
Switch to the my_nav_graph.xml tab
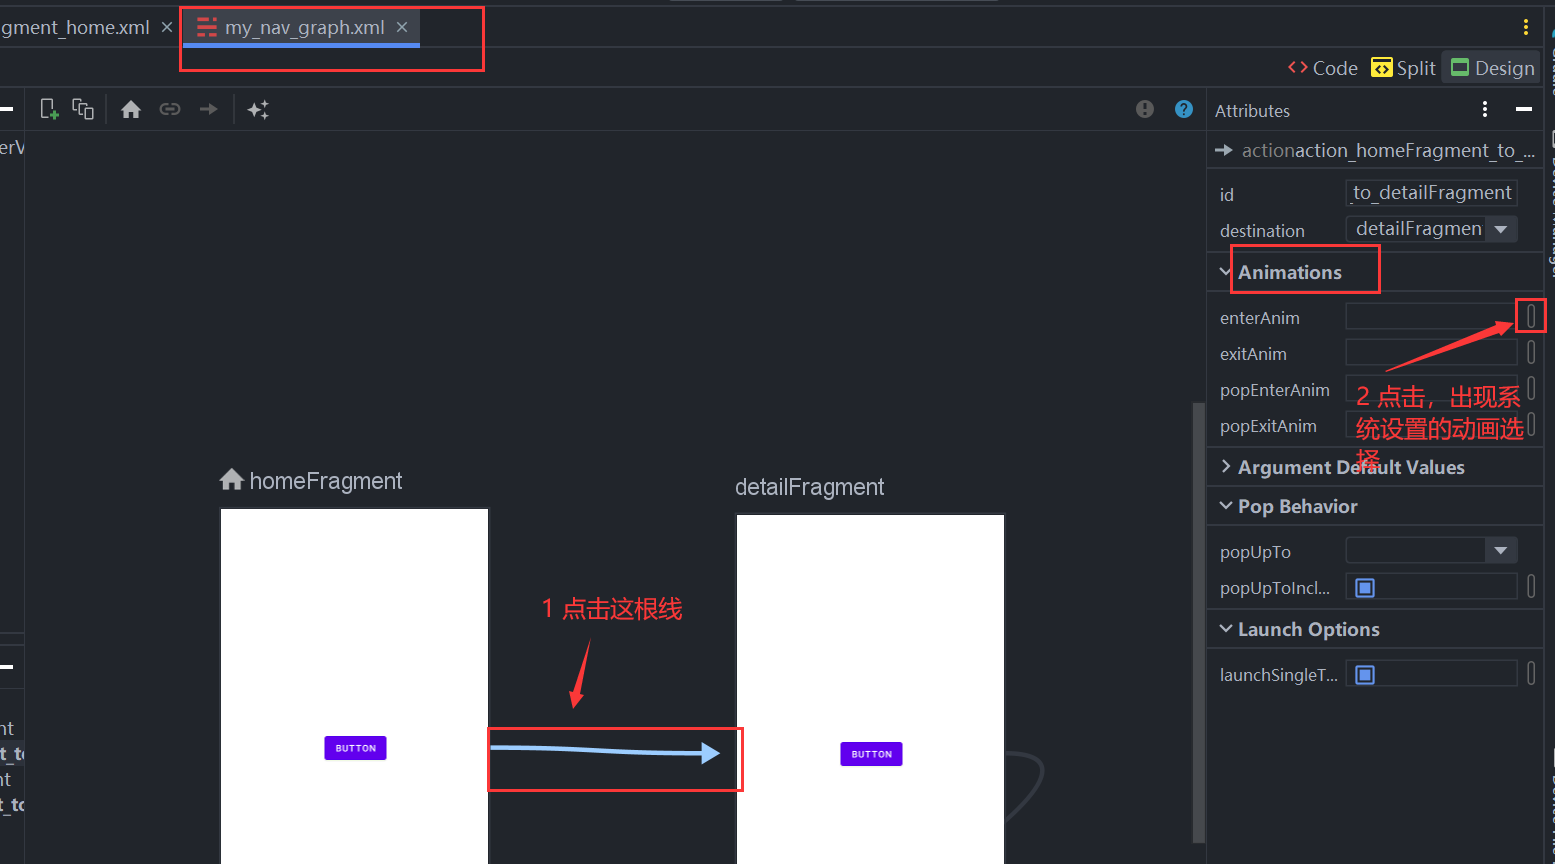(303, 27)
